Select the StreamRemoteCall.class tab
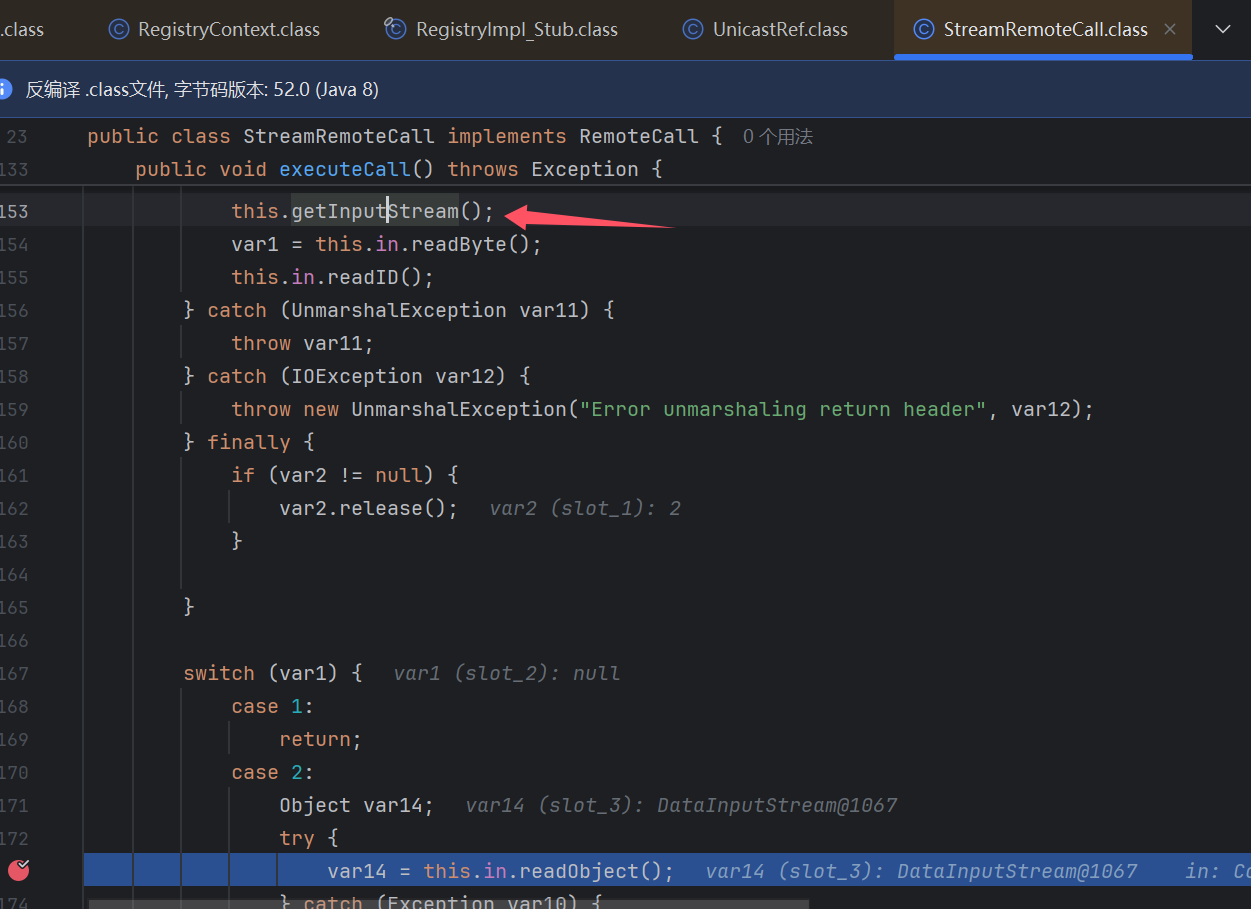 pos(1043,29)
